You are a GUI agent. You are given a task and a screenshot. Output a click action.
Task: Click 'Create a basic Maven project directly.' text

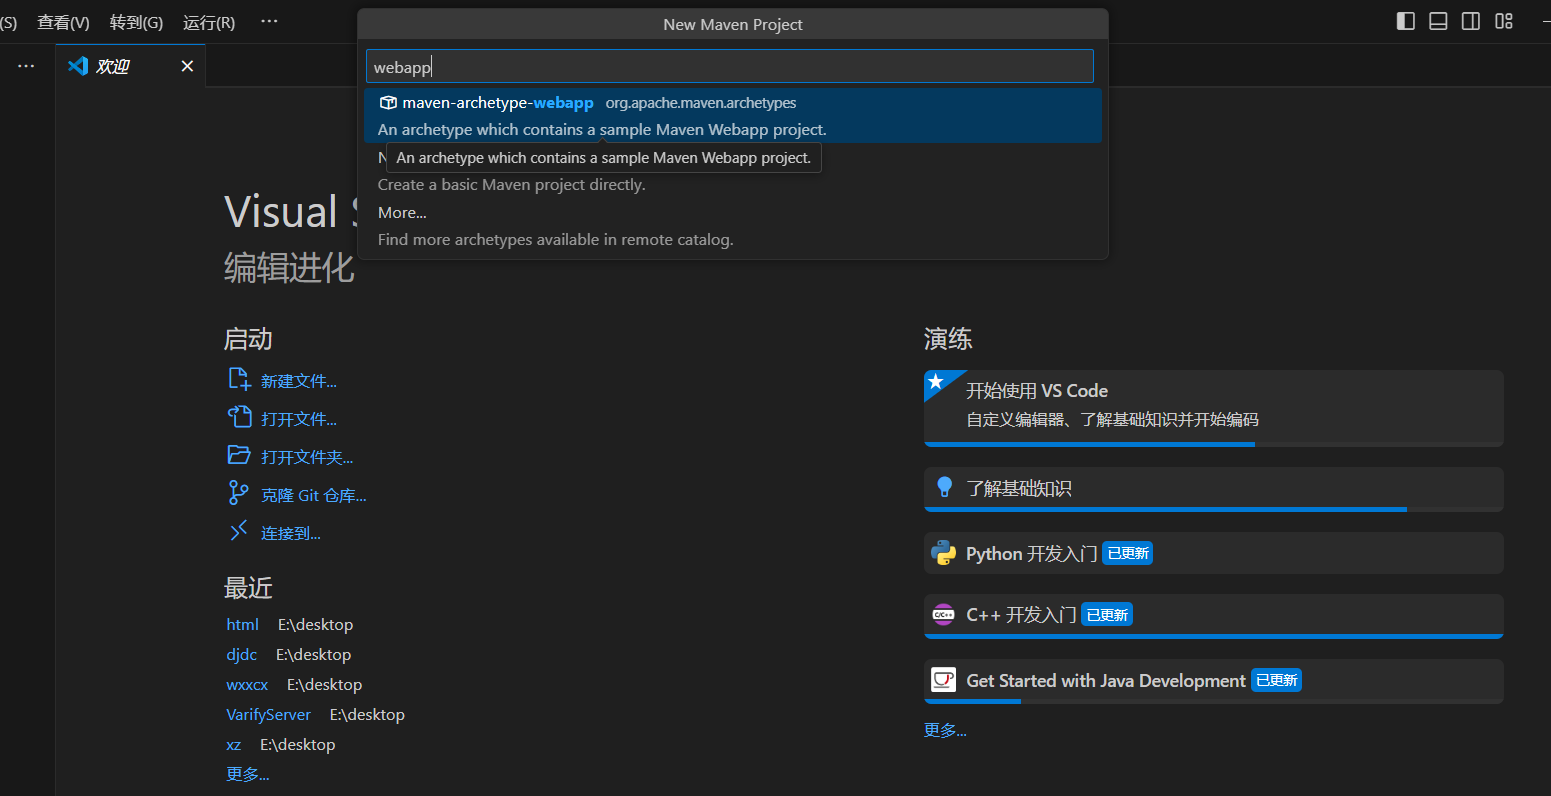[512, 185]
